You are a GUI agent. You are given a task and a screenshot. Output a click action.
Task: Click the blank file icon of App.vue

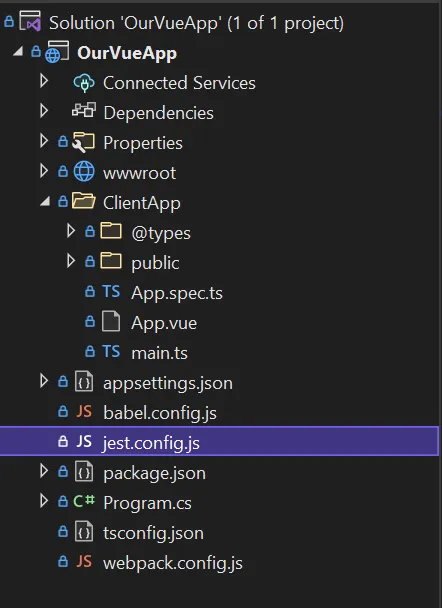[x=111, y=321]
